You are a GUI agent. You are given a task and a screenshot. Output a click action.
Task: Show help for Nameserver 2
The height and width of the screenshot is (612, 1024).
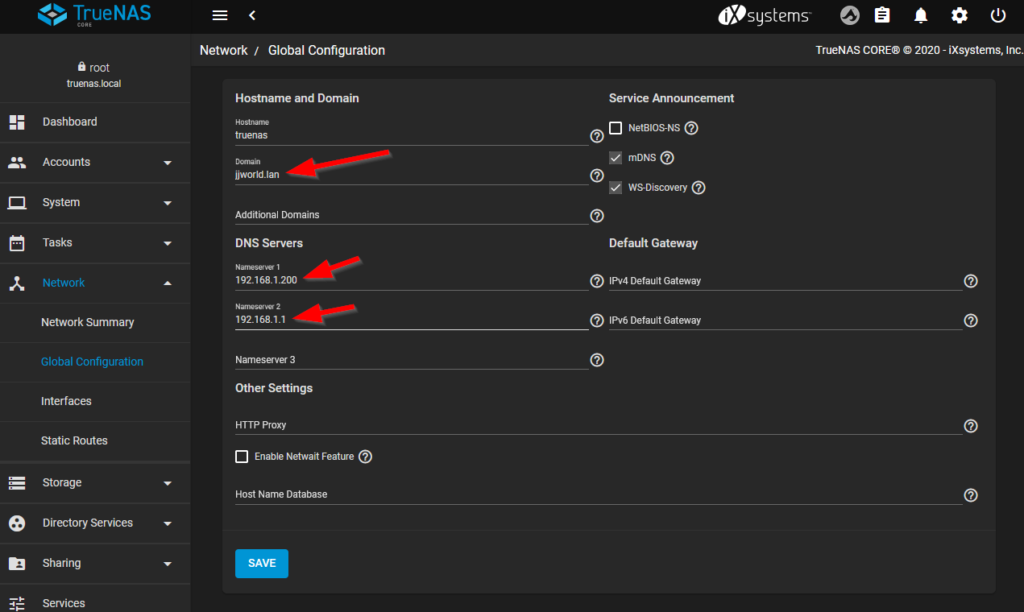597,321
